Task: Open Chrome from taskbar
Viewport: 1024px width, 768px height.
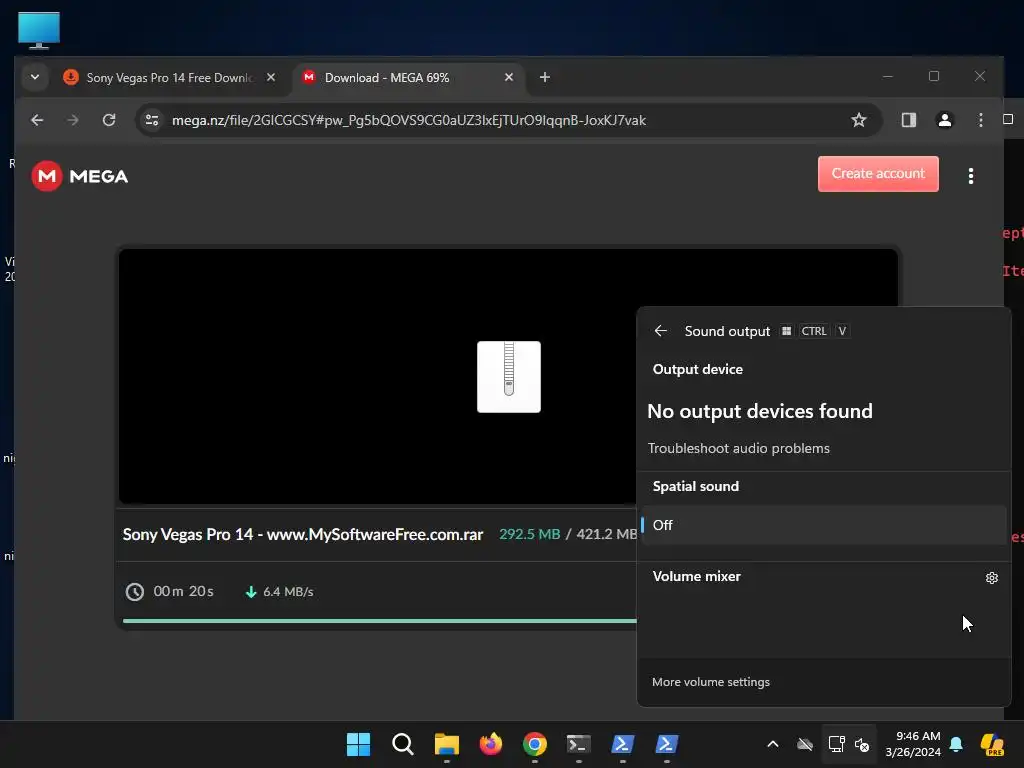Action: pyautogui.click(x=534, y=744)
